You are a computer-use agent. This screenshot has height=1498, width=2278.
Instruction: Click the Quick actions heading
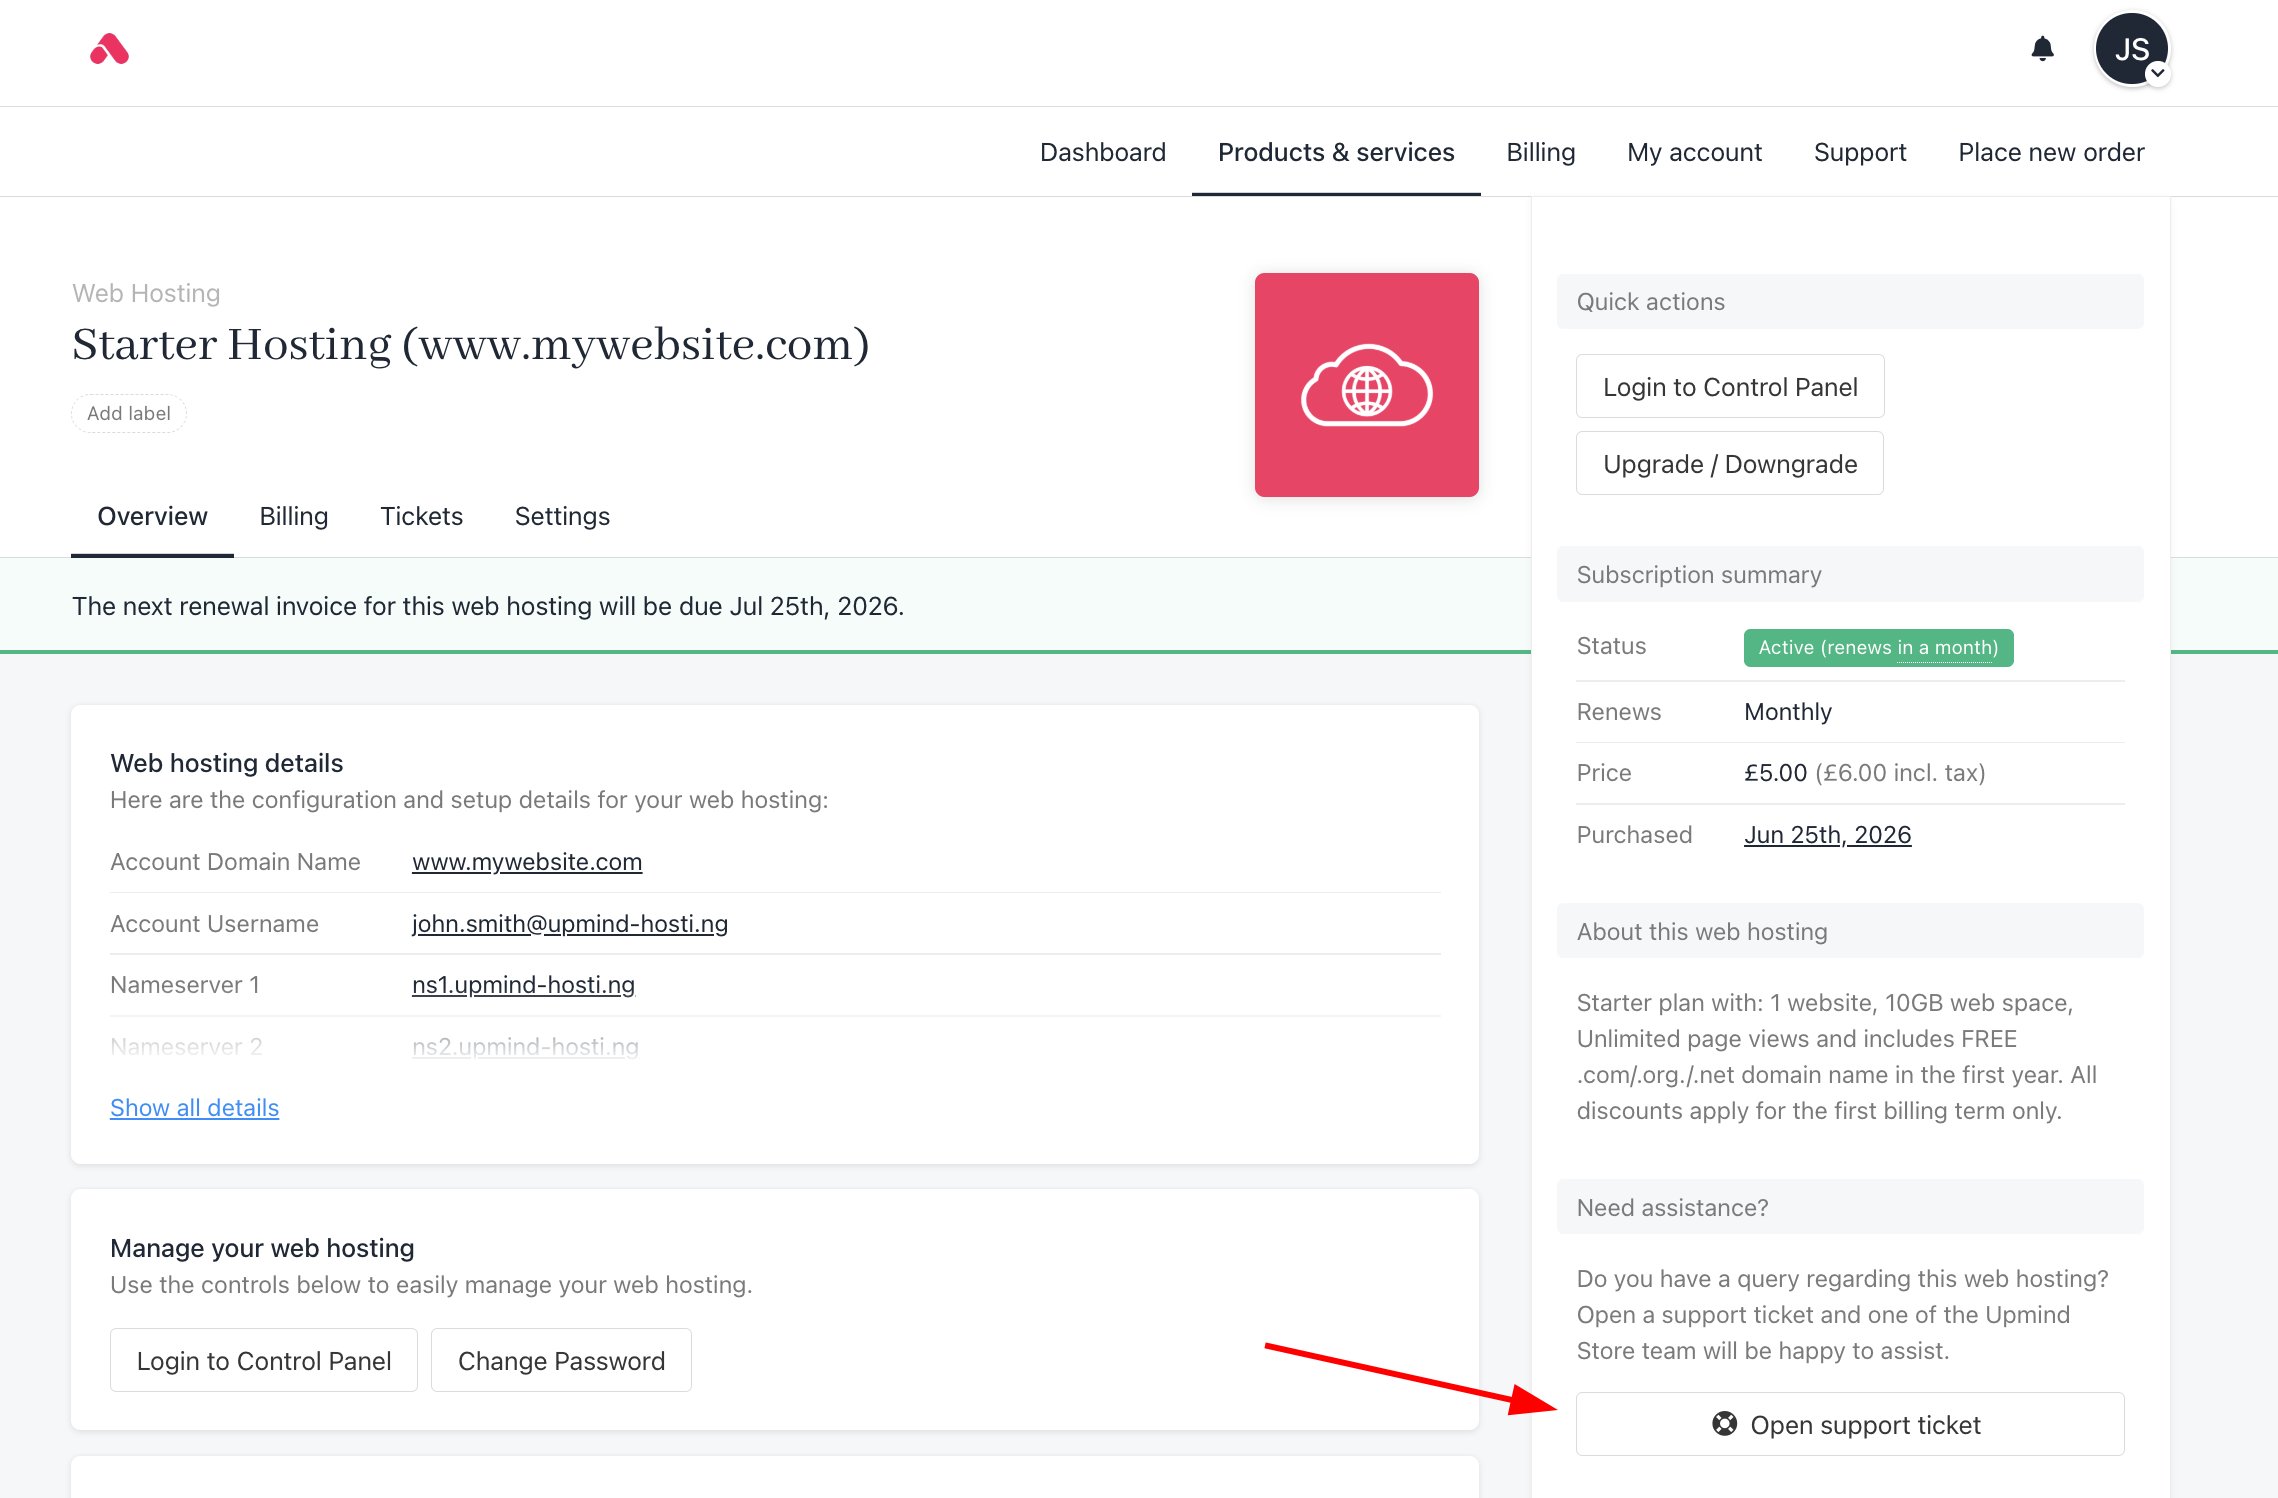1650,302
